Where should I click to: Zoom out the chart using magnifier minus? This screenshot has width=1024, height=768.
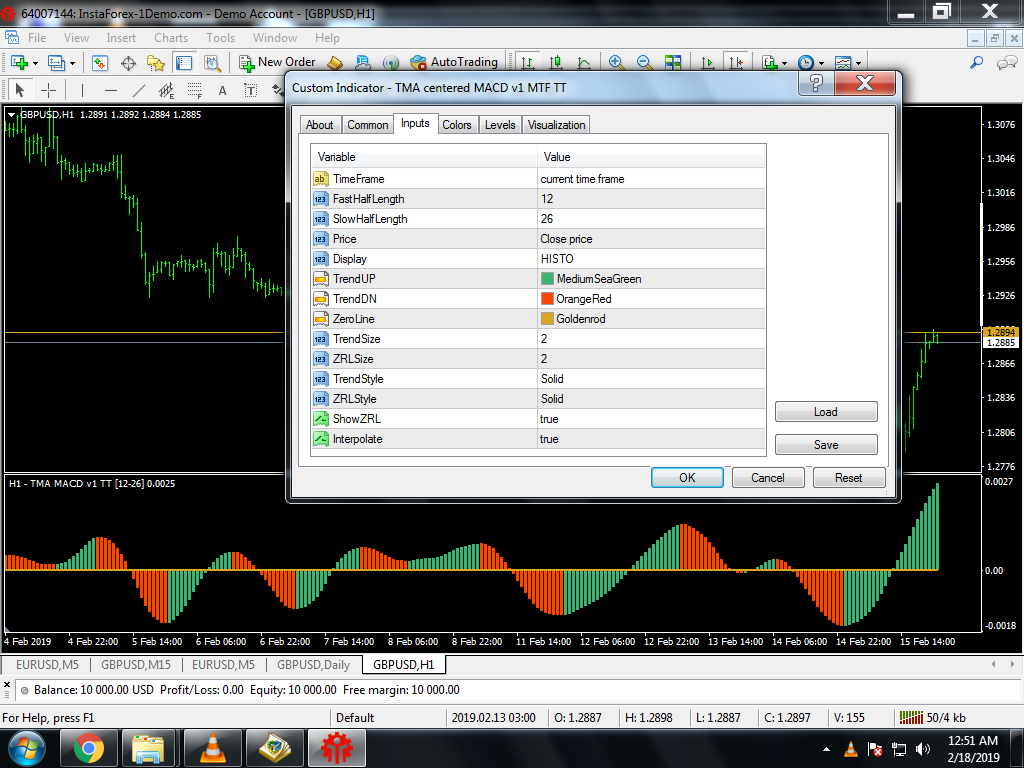click(644, 63)
